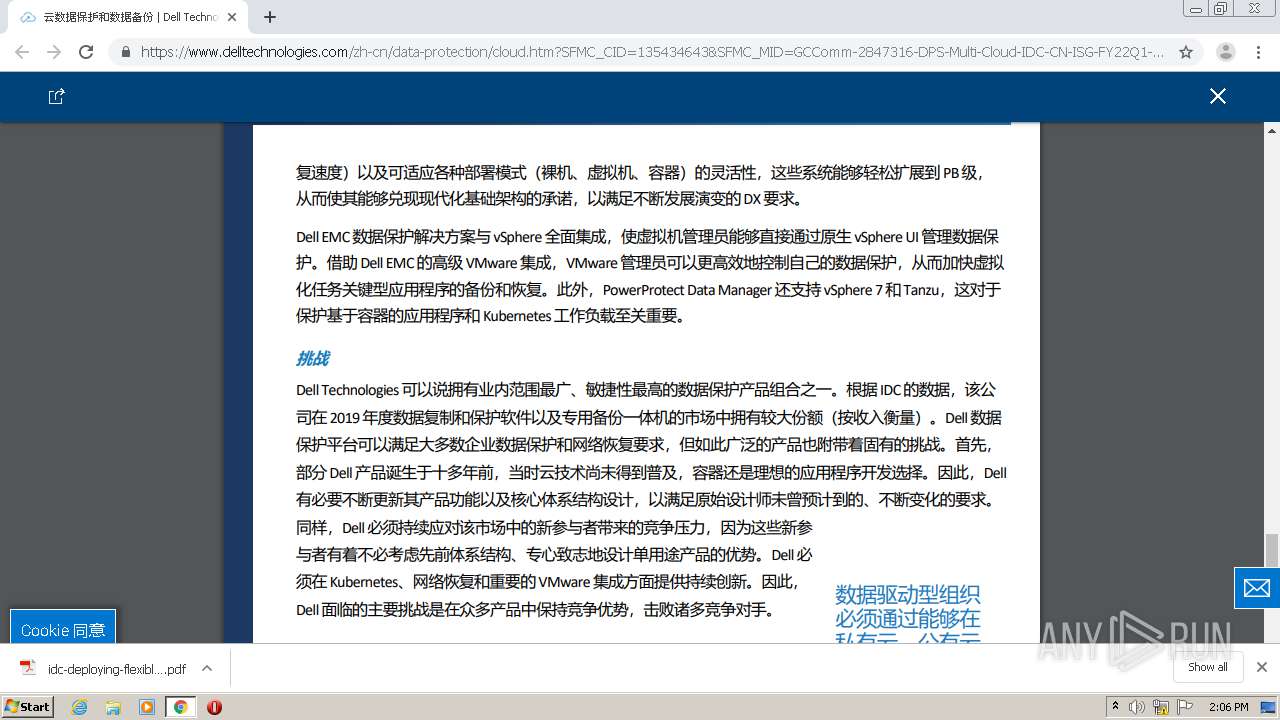Reload the current page
The height and width of the screenshot is (720, 1280).
tap(86, 52)
